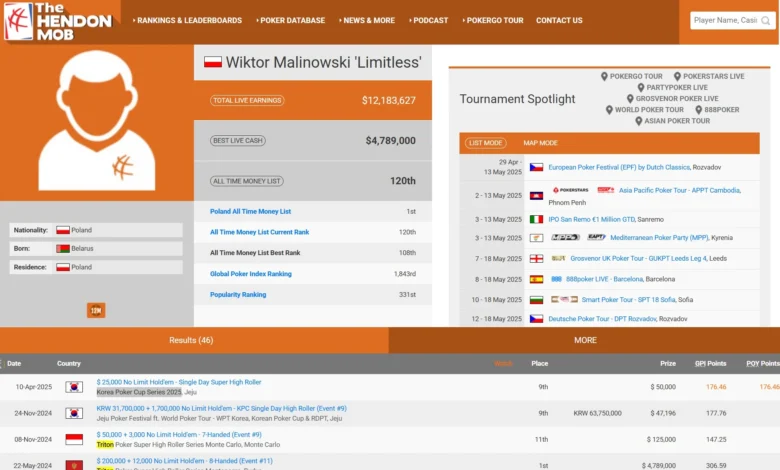The image size is (780, 470).
Task: Sort results by Prize column header
Action: 668,364
